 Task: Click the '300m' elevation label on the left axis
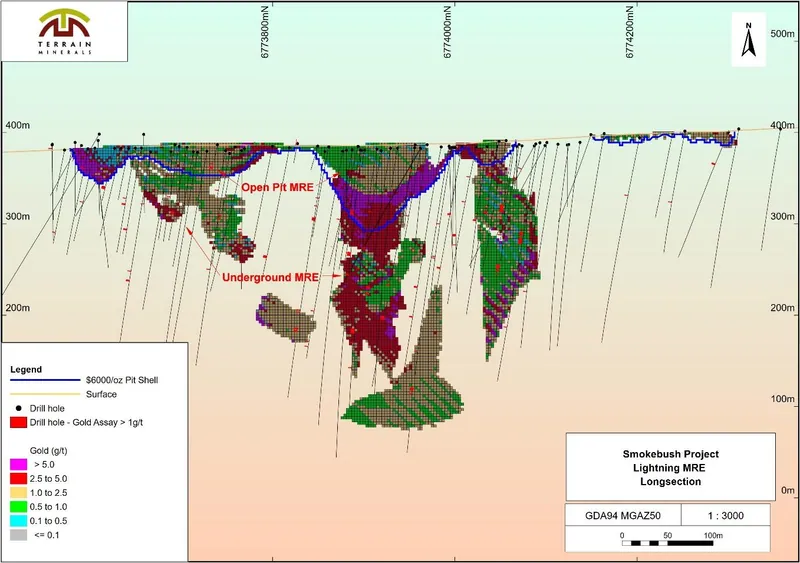17,216
